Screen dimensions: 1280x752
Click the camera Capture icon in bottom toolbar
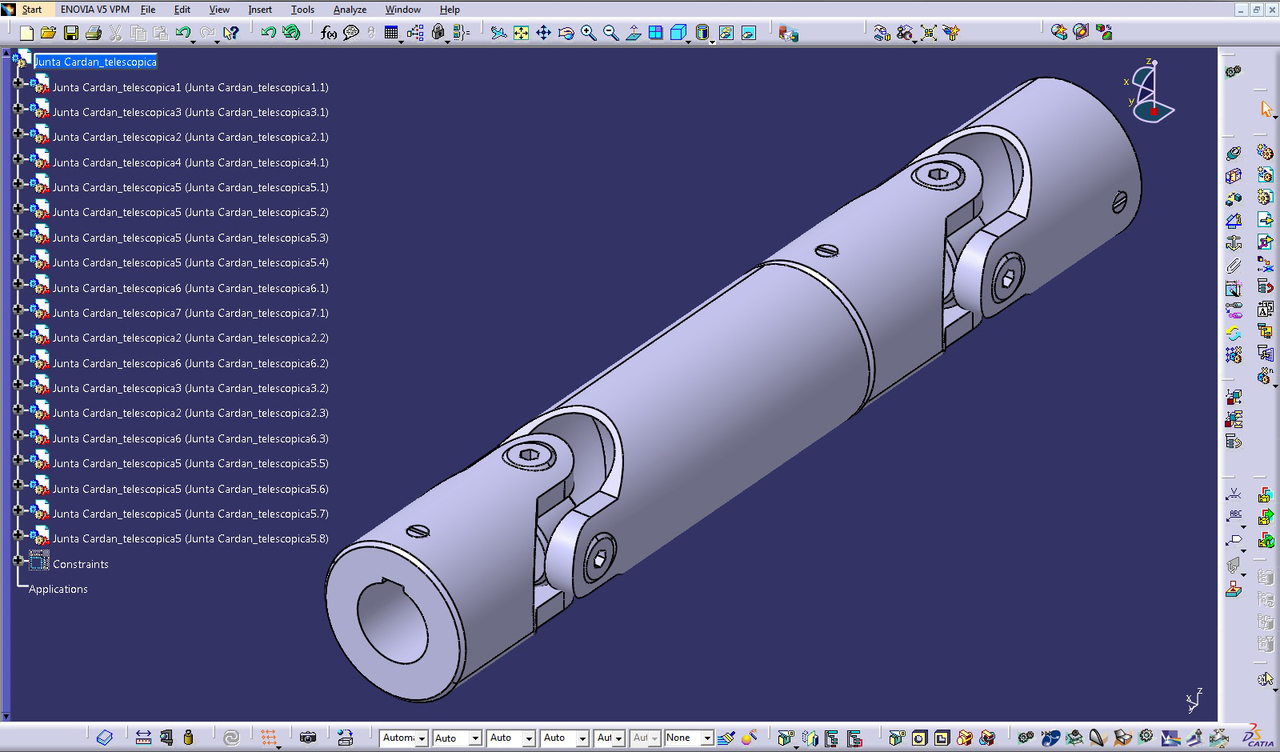(x=308, y=738)
